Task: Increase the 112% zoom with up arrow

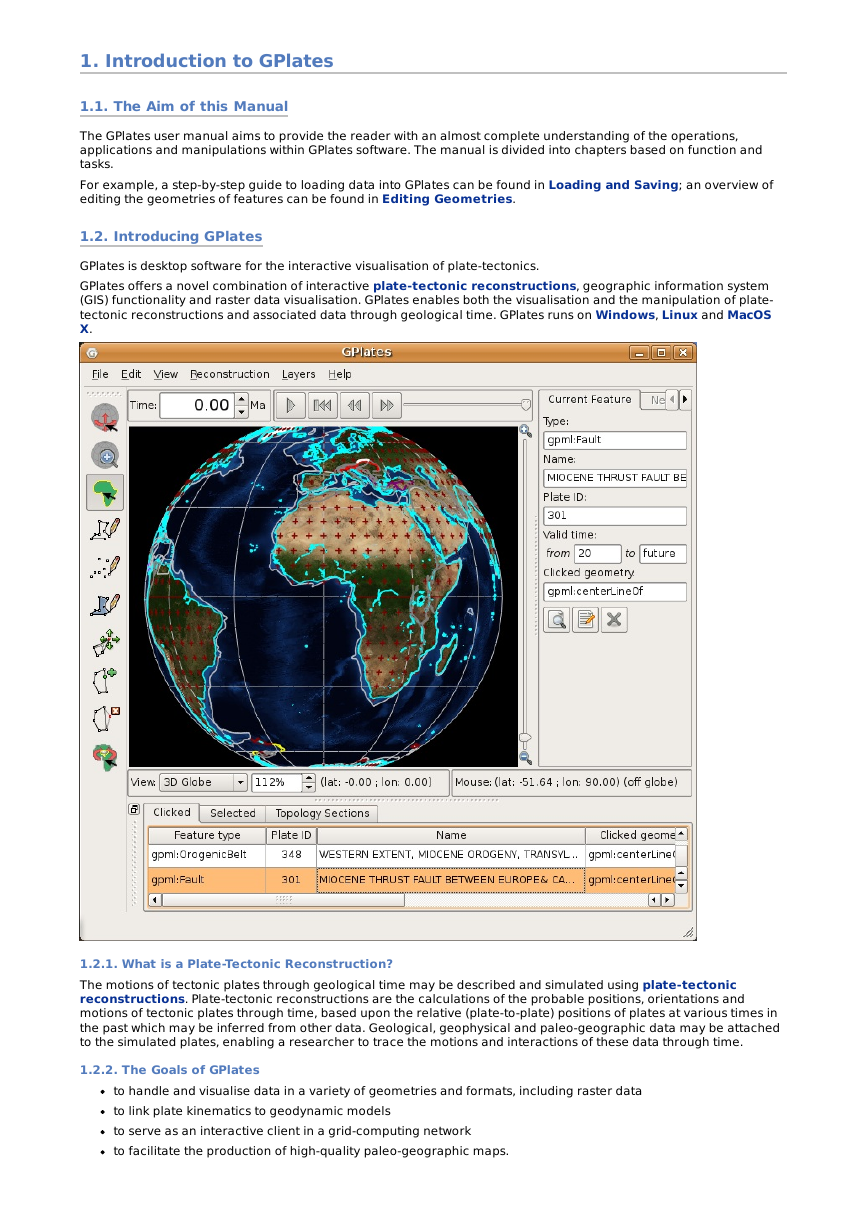Action: coord(308,778)
